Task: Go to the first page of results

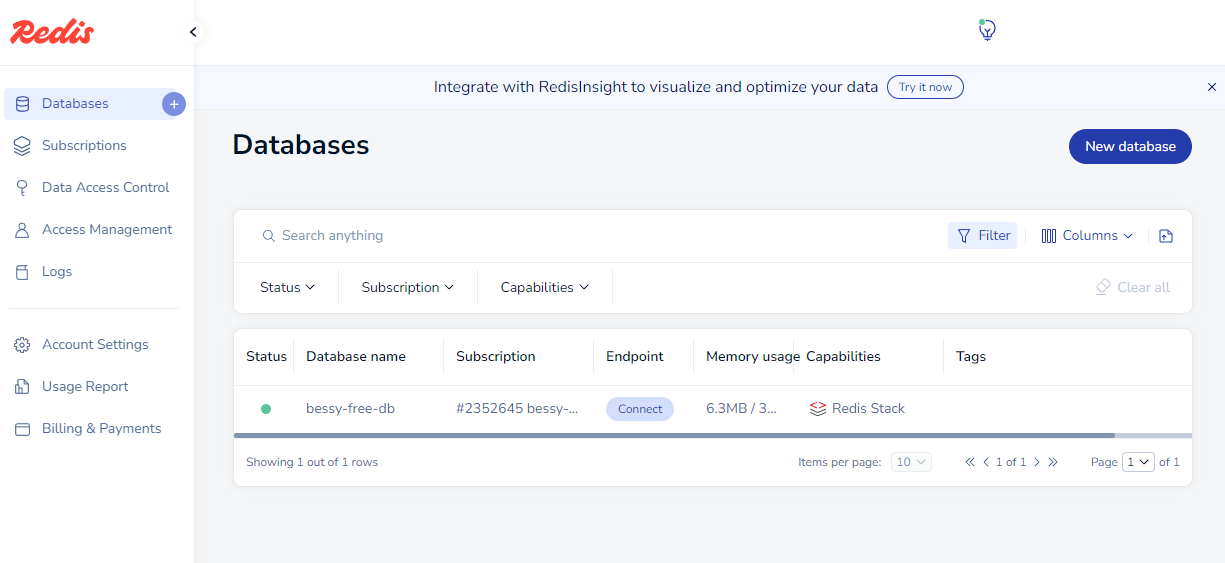Action: [x=970, y=462]
